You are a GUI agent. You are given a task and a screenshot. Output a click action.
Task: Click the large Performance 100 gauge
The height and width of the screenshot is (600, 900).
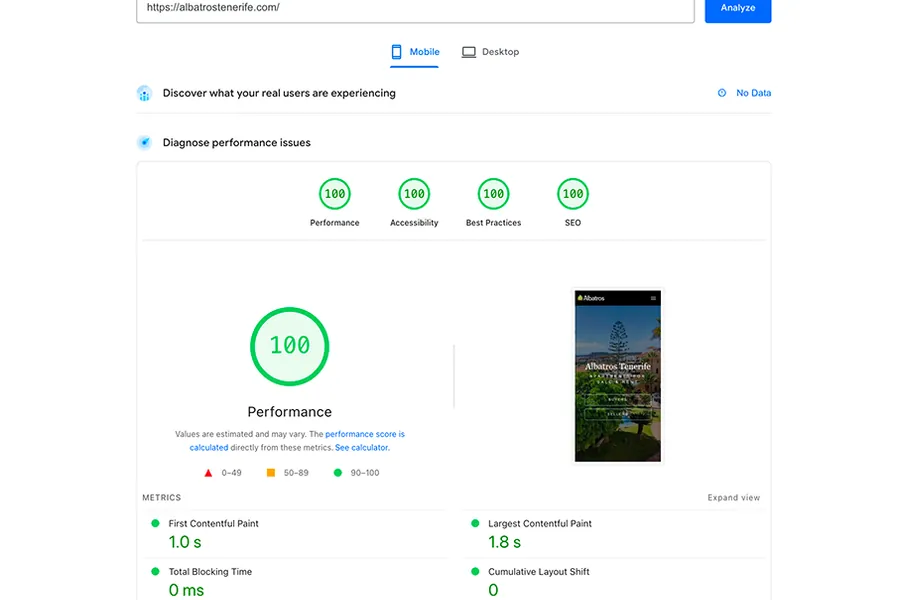pos(290,346)
